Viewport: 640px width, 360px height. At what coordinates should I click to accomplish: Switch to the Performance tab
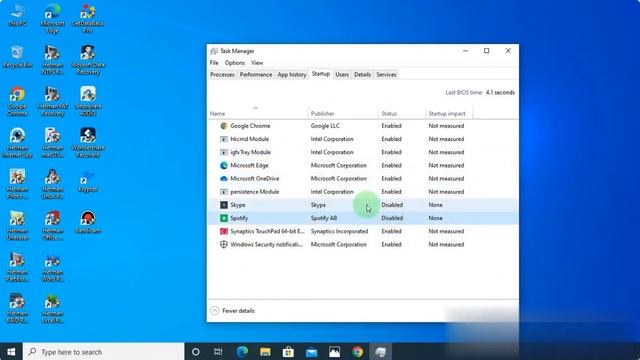tap(256, 75)
